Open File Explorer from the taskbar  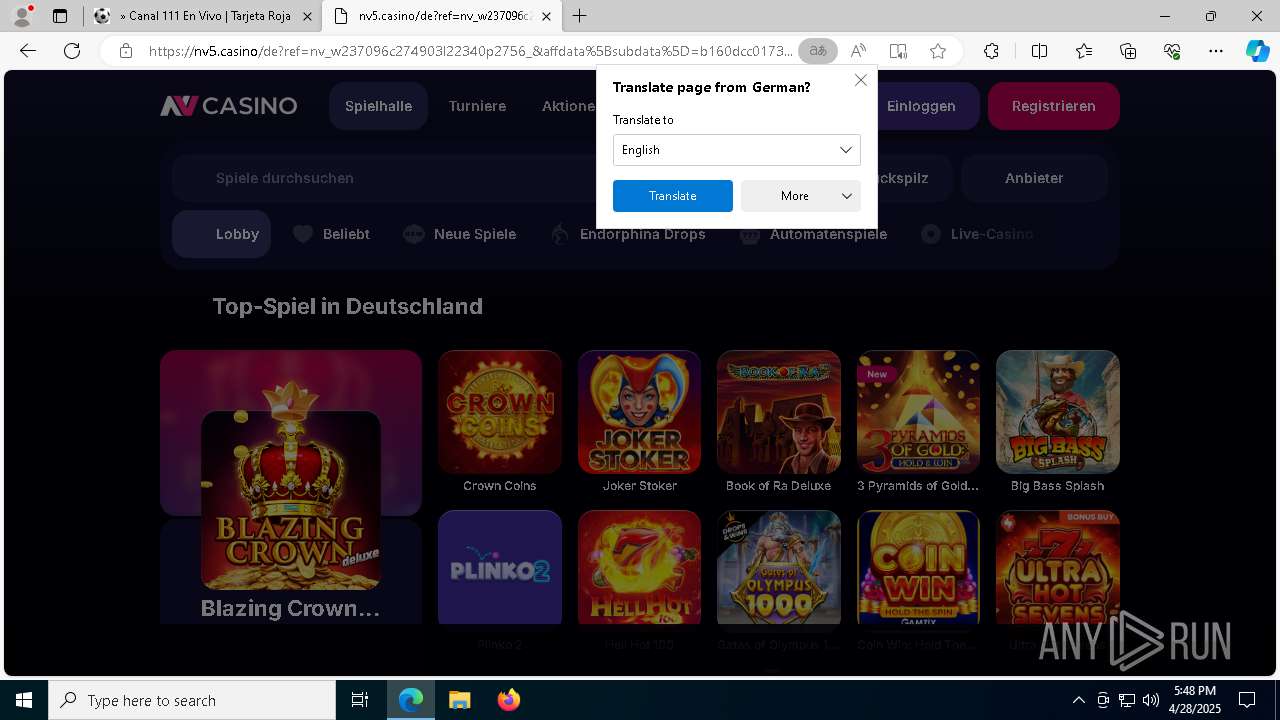pyautogui.click(x=459, y=700)
